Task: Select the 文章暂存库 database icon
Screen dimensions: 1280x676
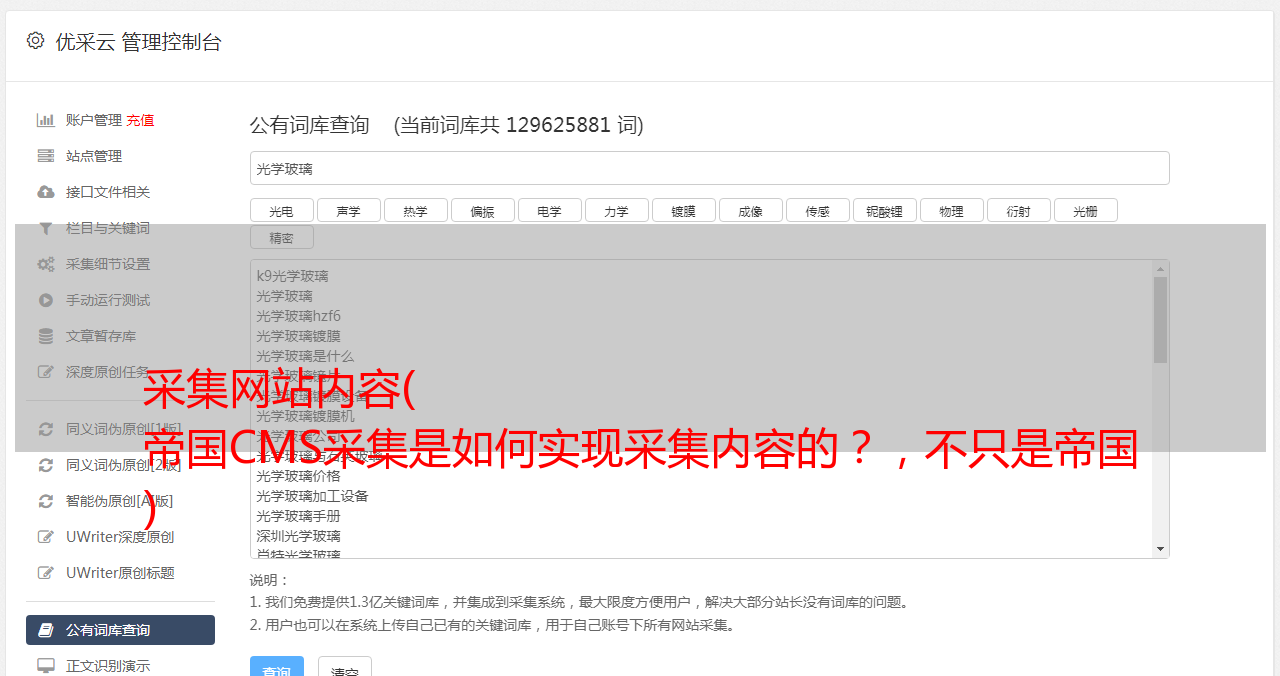Action: pos(46,336)
